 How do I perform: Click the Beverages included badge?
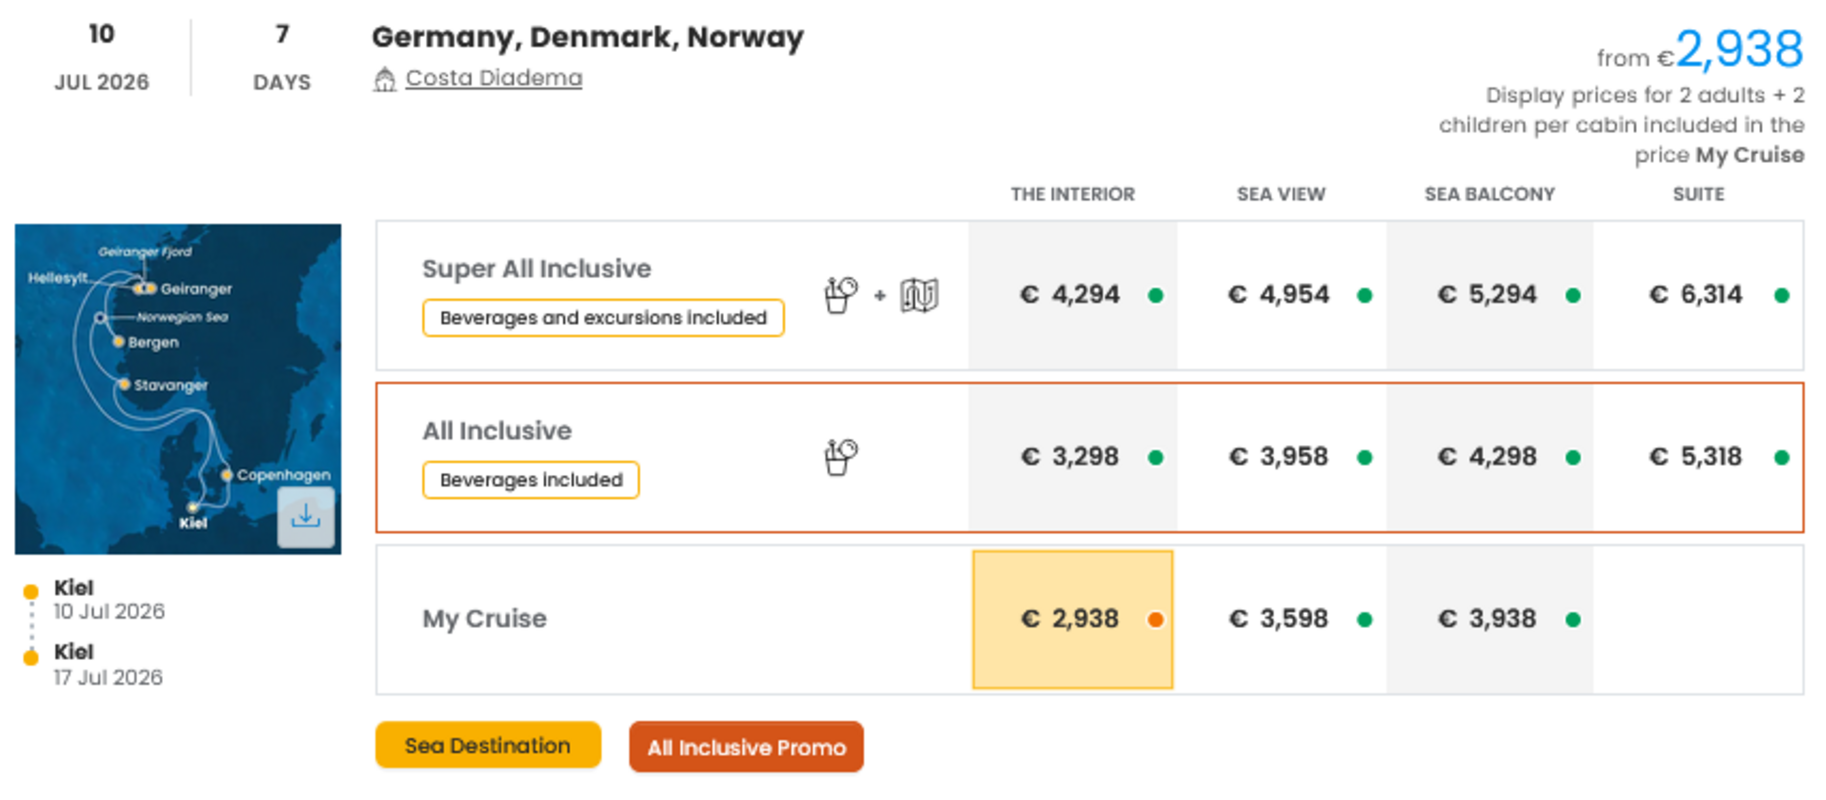pos(531,480)
